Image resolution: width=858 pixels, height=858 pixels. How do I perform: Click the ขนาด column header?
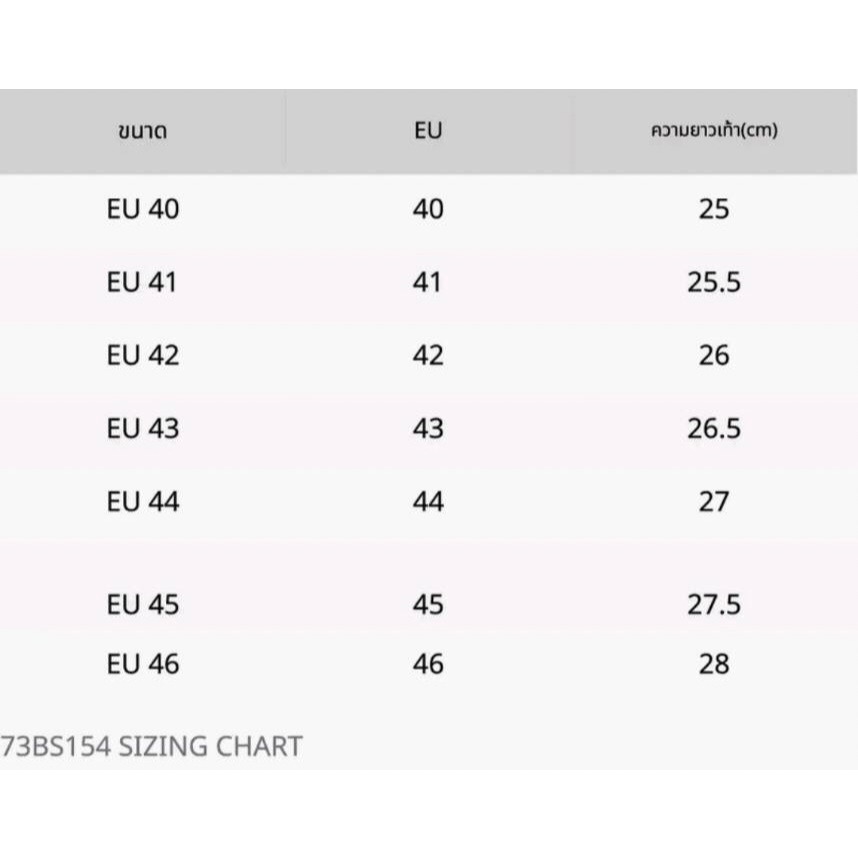tap(142, 132)
